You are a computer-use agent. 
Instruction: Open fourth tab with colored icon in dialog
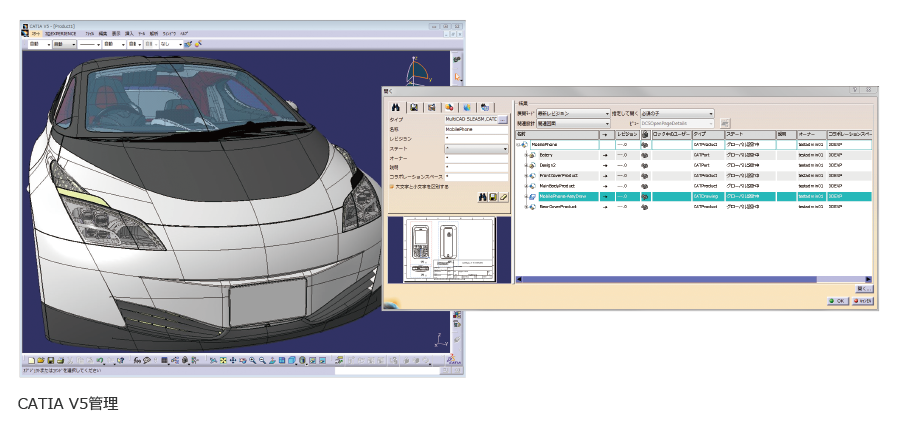tap(449, 107)
